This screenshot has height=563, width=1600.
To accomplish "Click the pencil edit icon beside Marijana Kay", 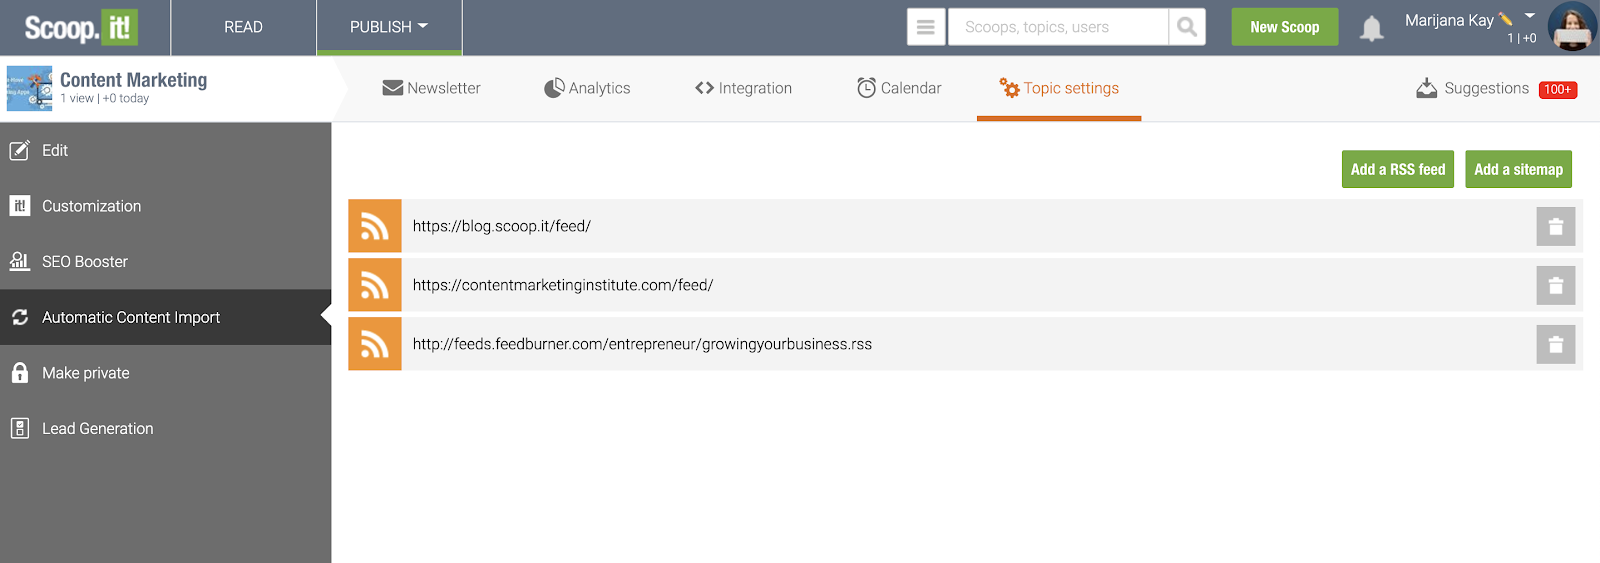I will [1505, 19].
